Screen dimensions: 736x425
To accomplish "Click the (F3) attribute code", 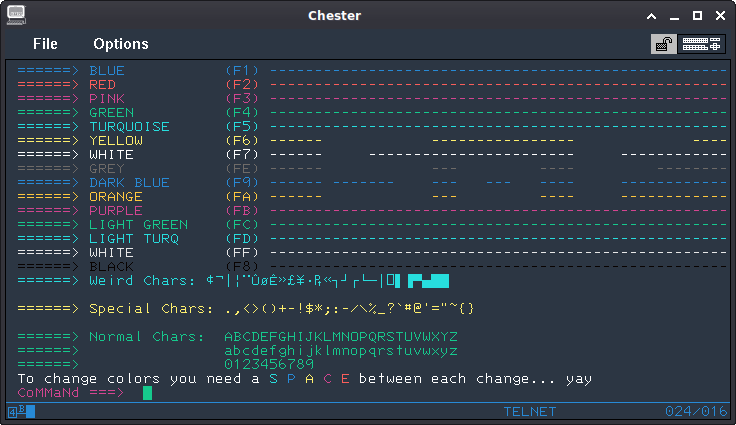I will pos(242,99).
